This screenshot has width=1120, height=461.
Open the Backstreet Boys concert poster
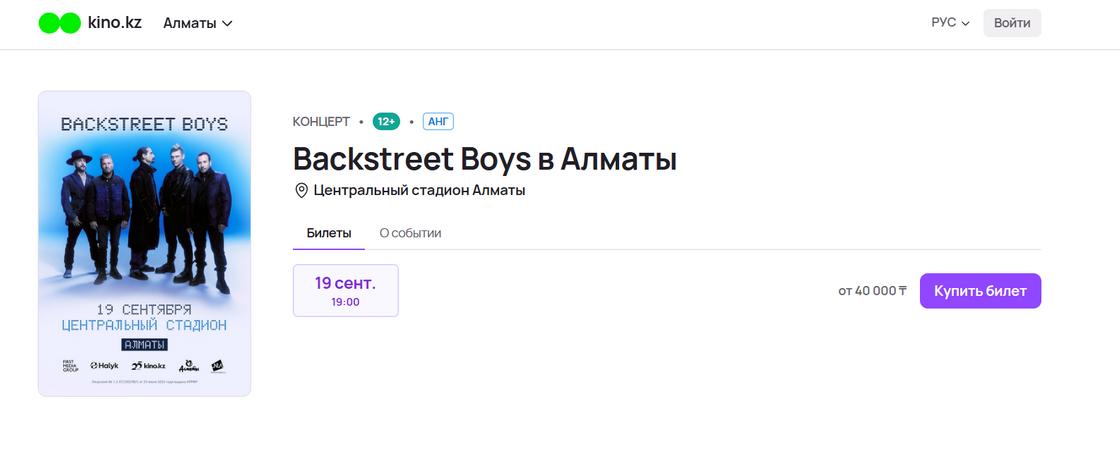pos(144,243)
